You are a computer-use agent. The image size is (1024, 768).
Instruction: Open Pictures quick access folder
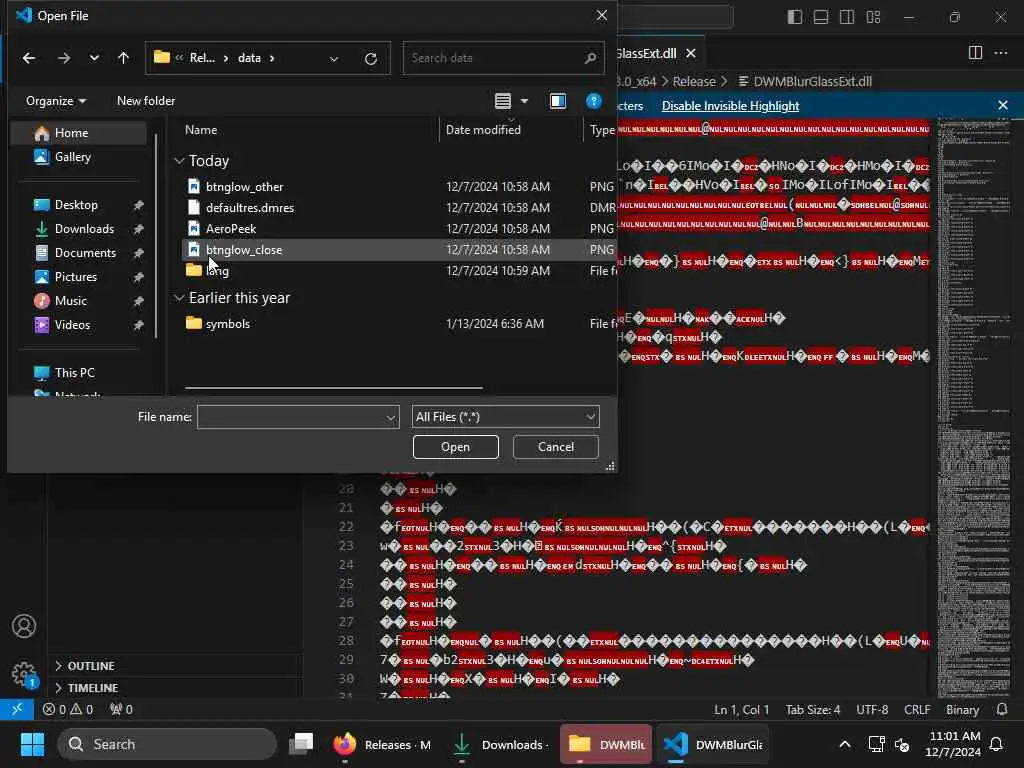pos(78,277)
